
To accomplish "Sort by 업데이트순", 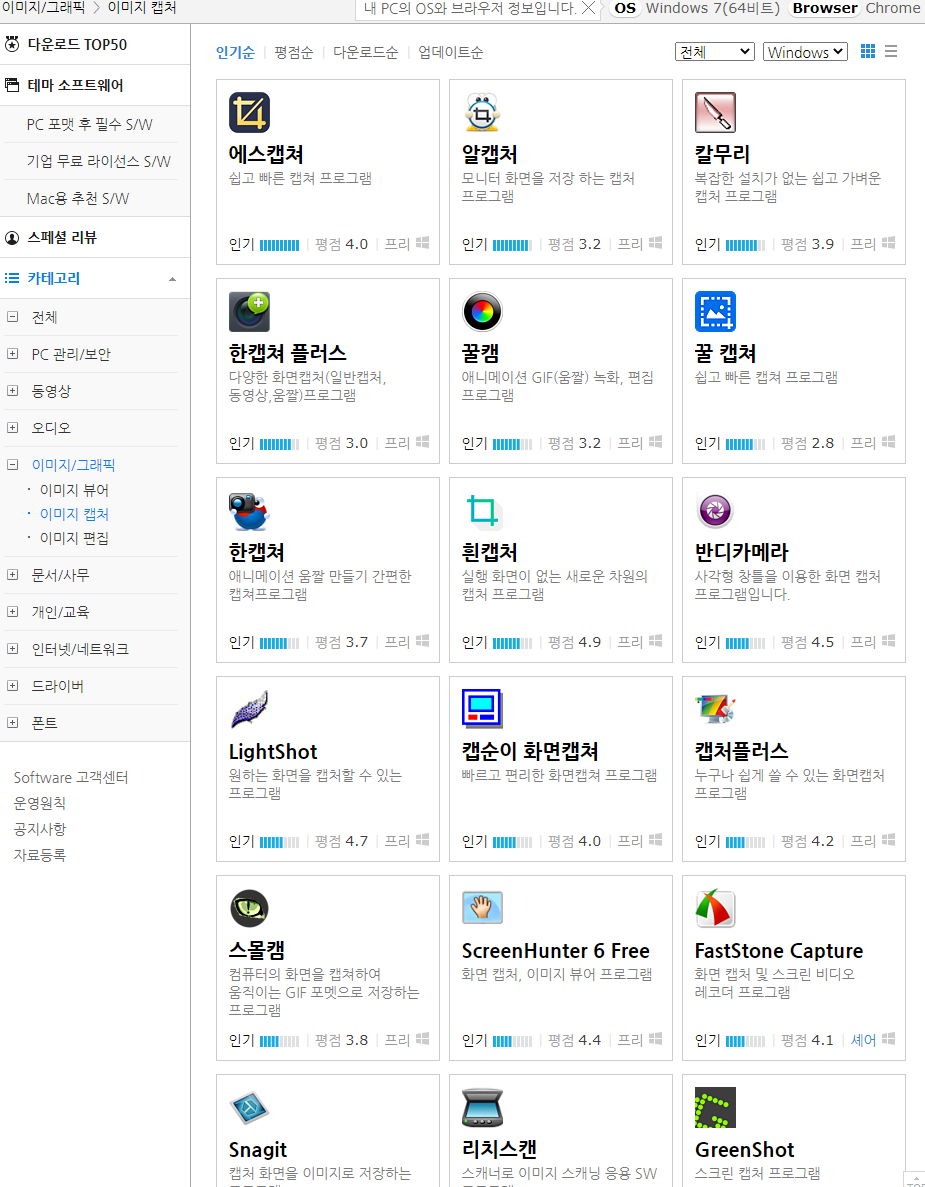I will 450,52.
